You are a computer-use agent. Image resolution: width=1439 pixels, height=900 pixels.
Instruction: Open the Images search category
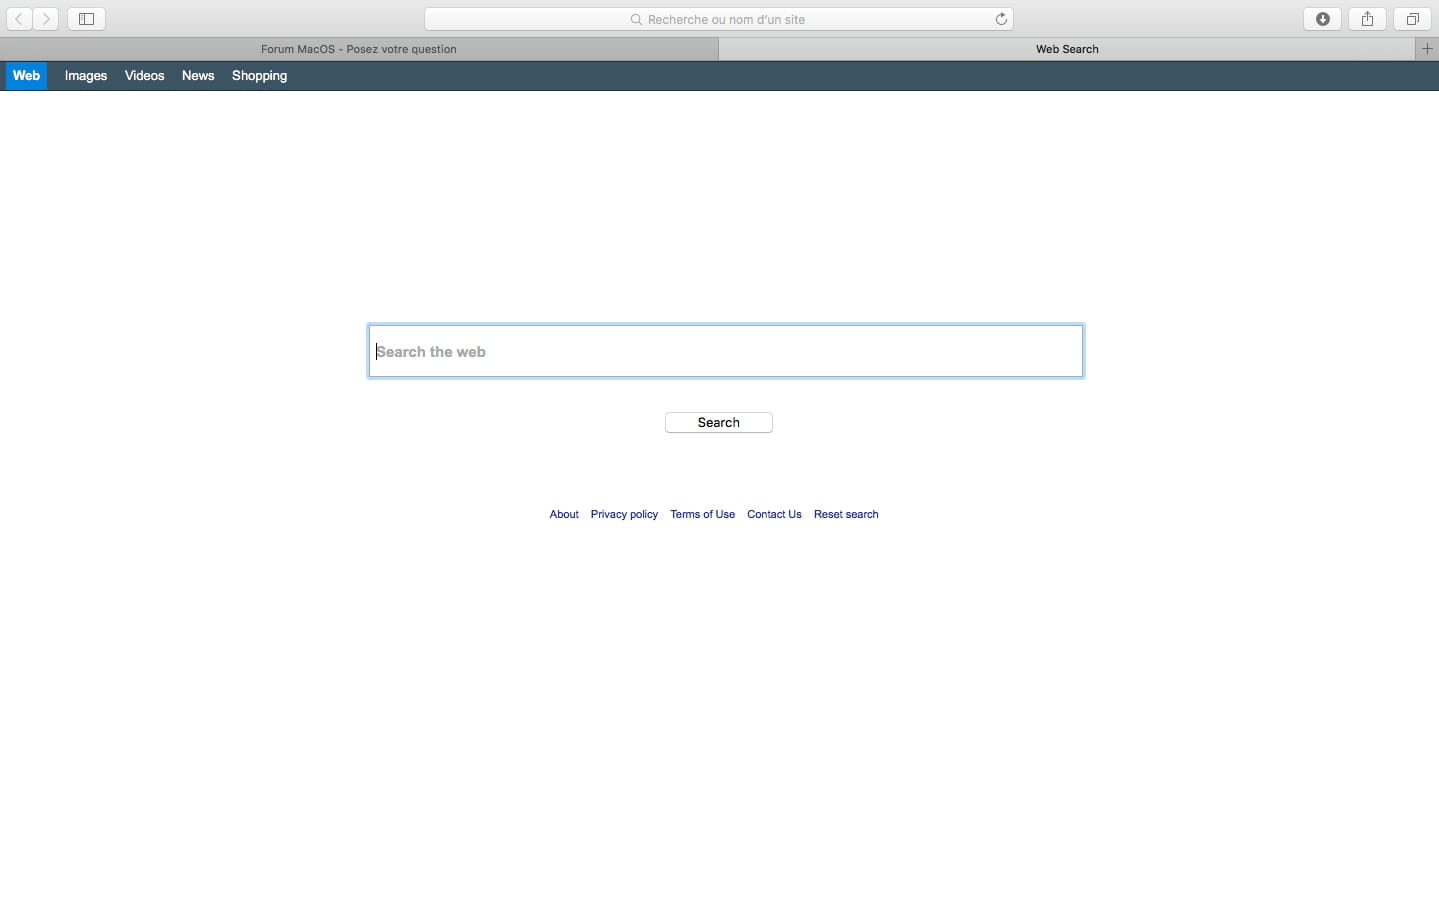(x=86, y=76)
